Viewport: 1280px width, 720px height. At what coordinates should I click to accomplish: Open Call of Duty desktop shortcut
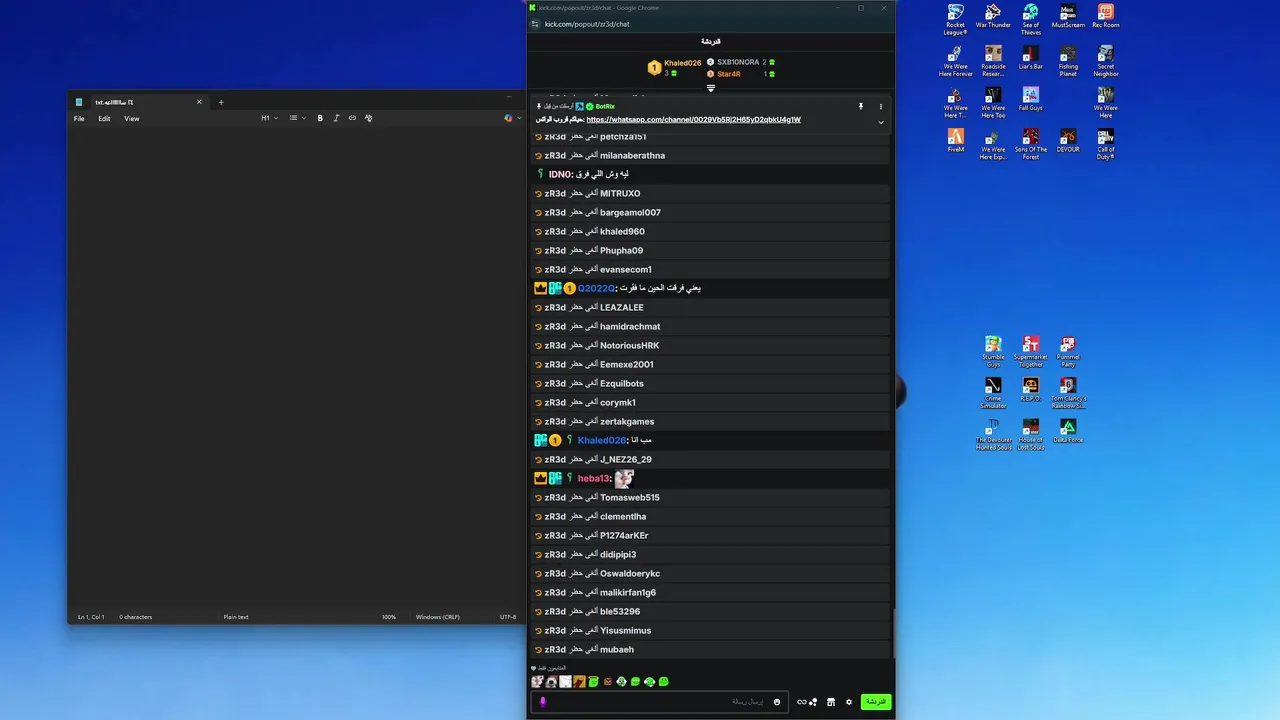[1106, 144]
